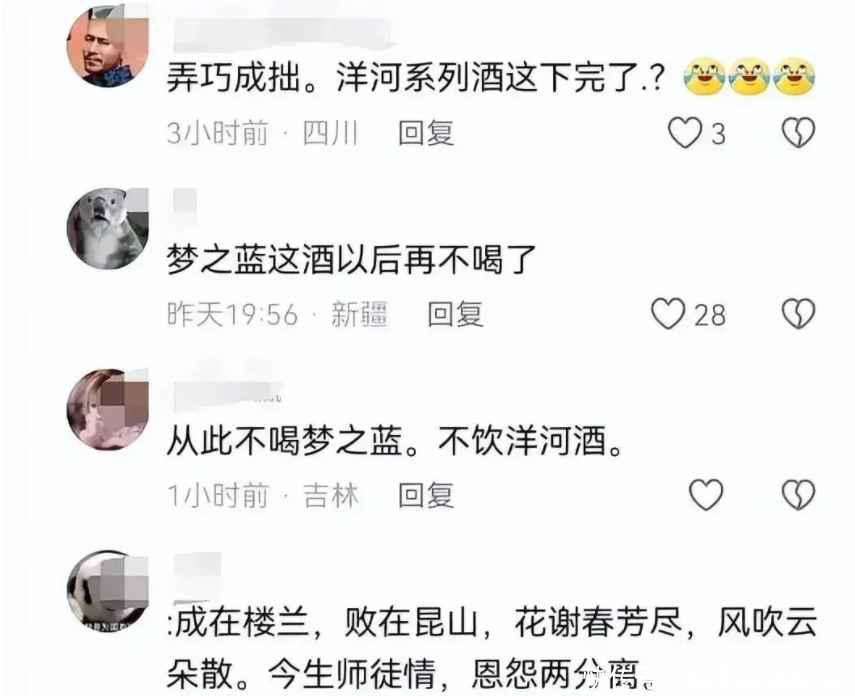
Task: Tap the like count 28
Action: point(709,315)
